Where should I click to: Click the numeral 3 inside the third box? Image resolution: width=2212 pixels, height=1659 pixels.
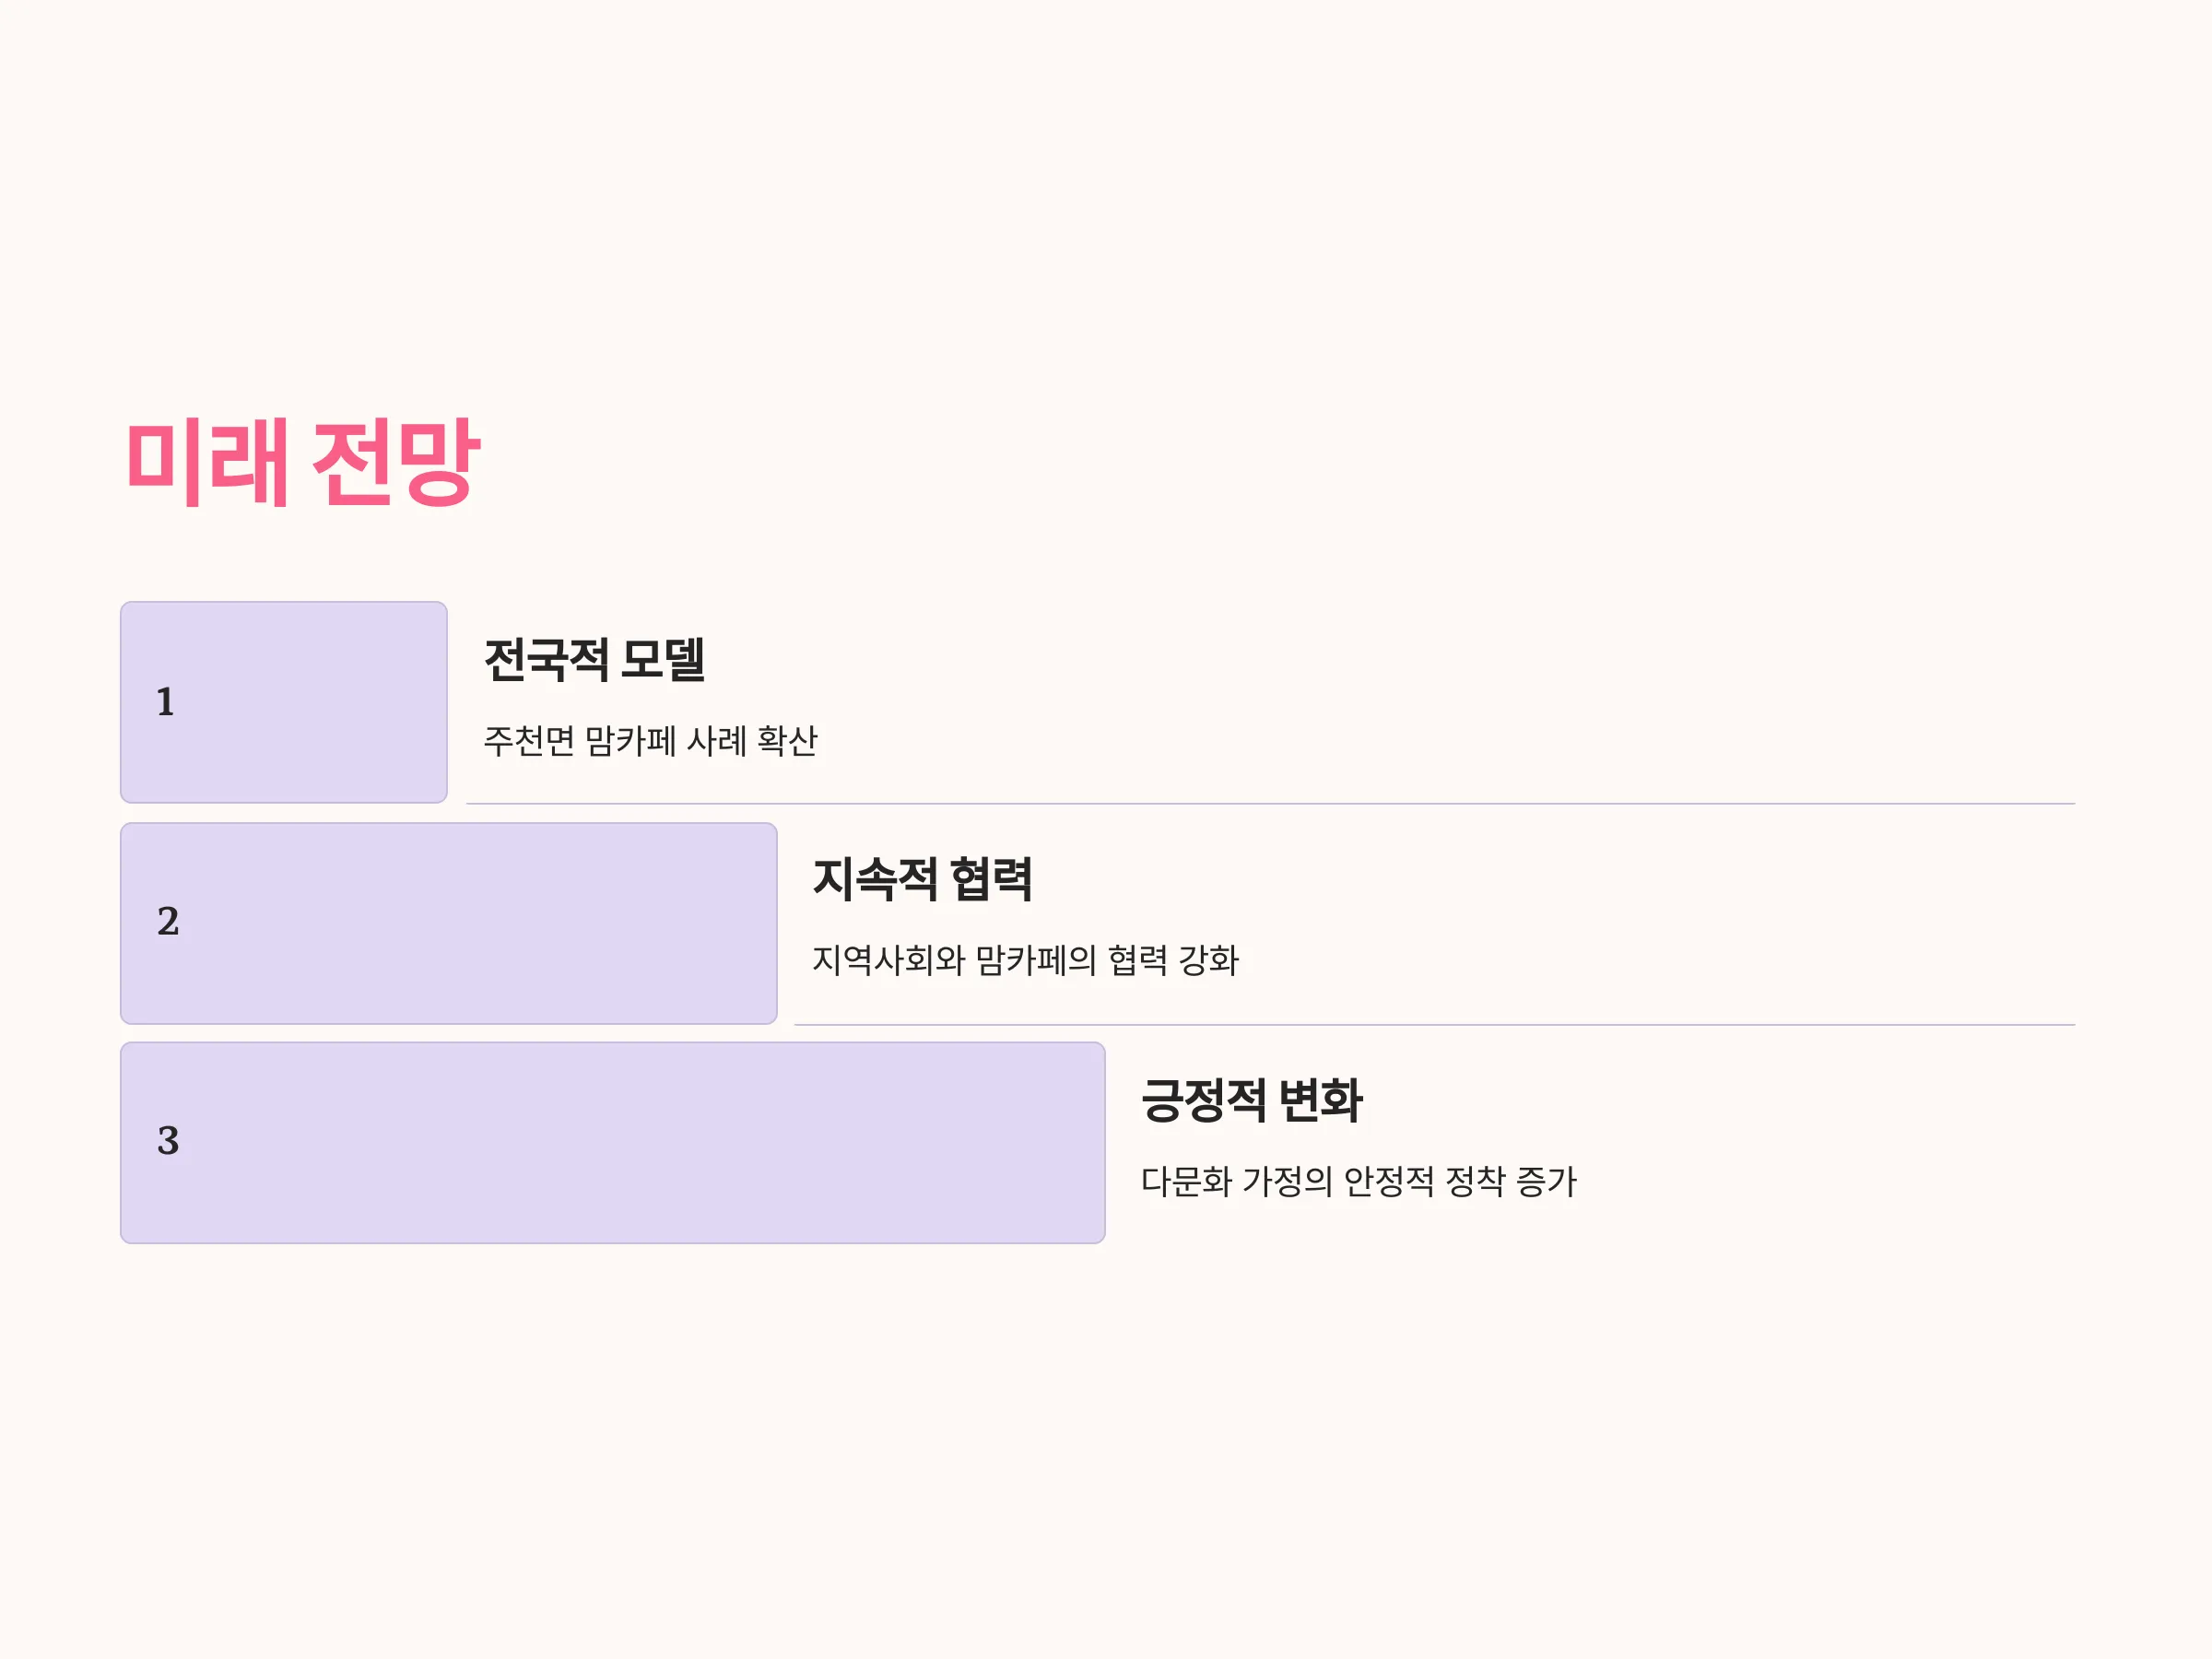pos(168,1141)
